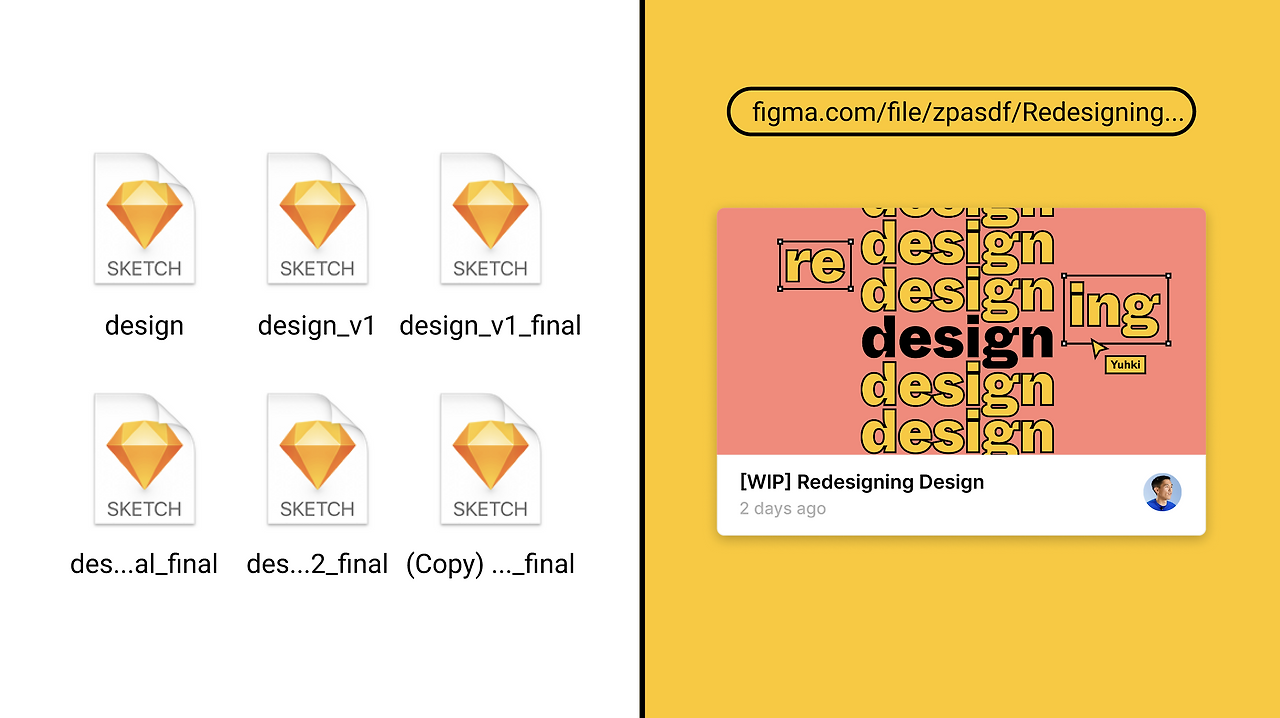The image size is (1280, 718).
Task: Click the "des...al_final" file name
Action: click(x=144, y=564)
